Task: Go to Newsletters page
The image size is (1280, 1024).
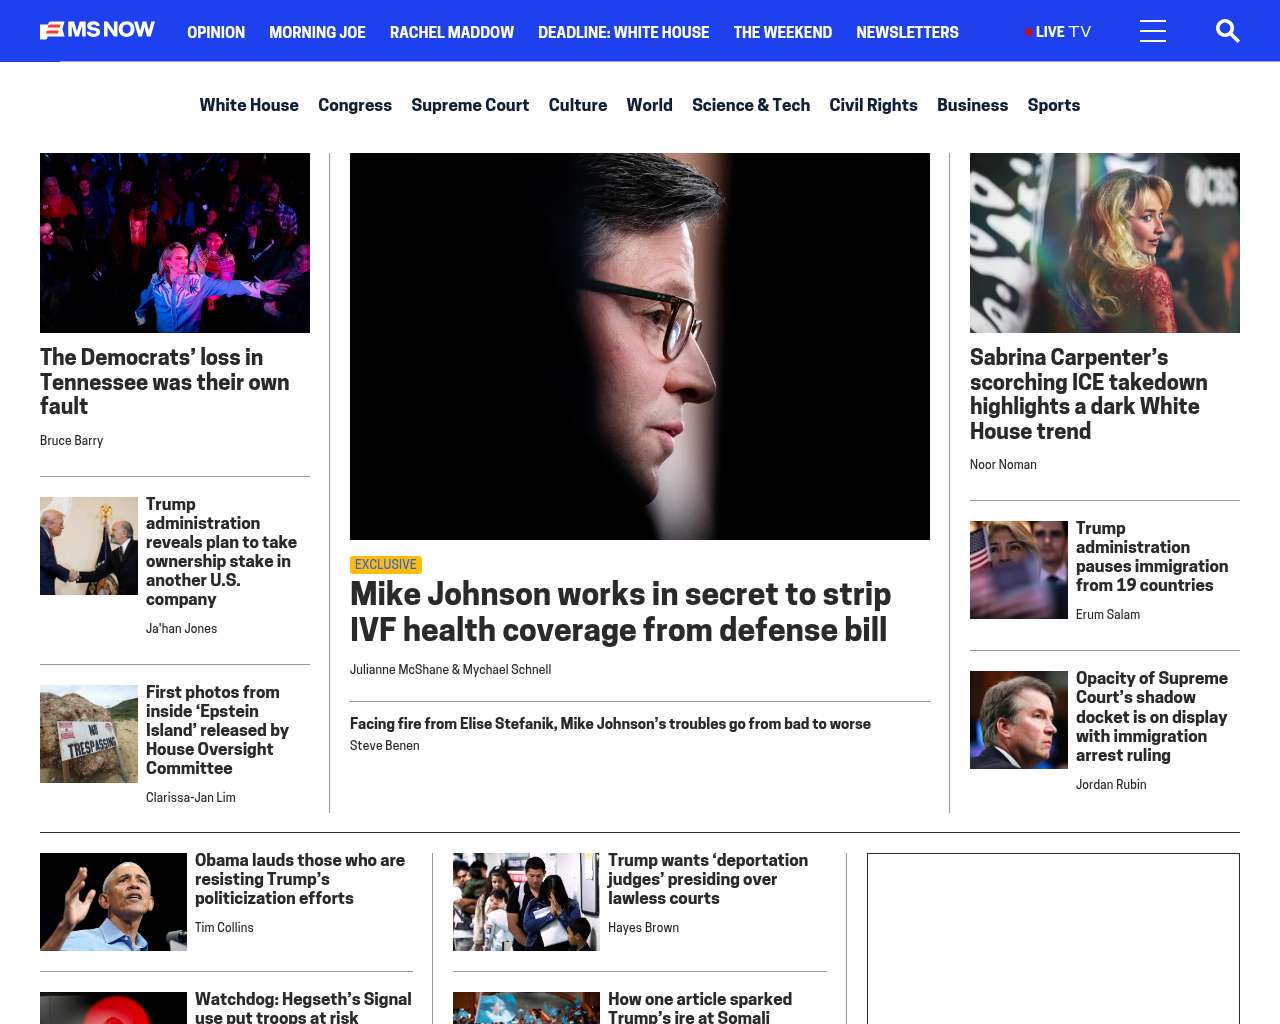Action: (907, 32)
